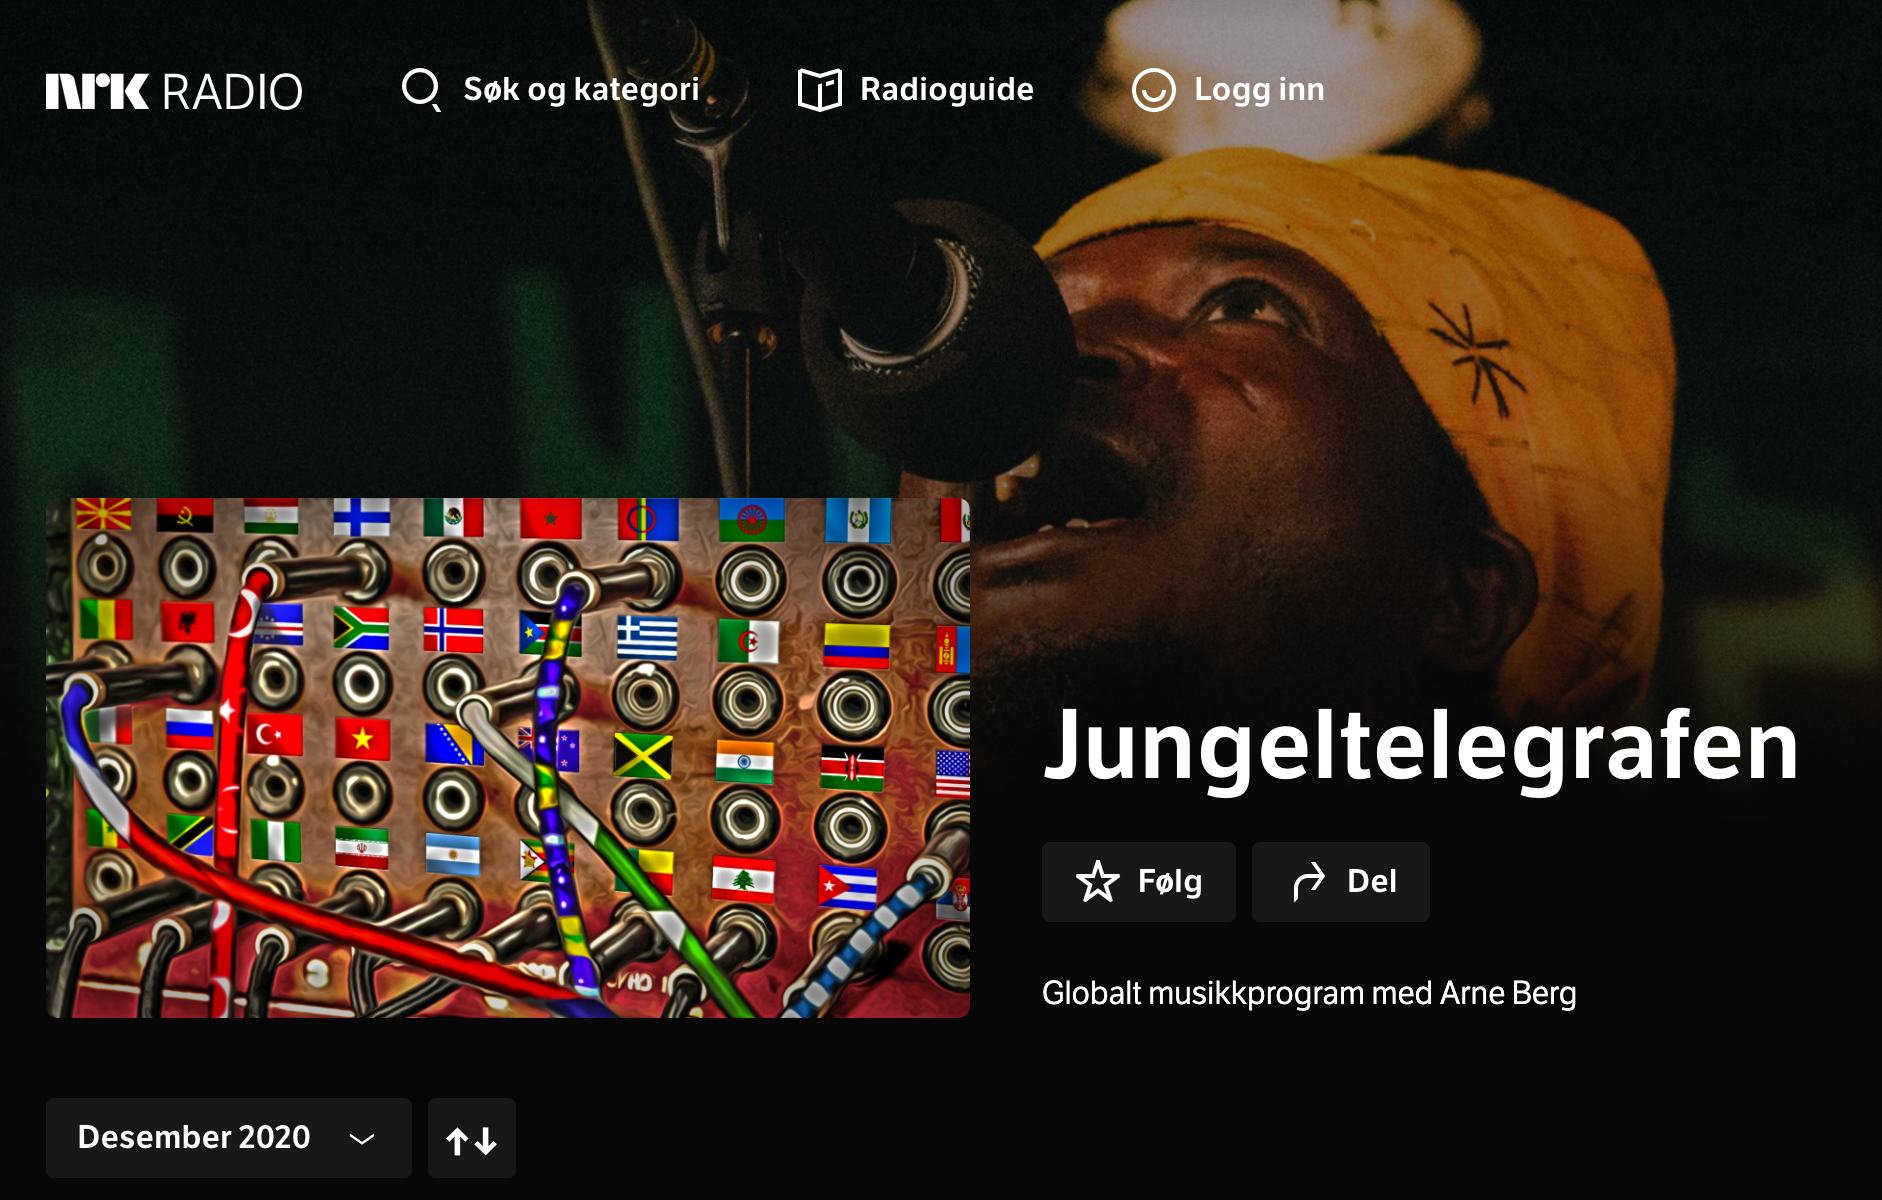
Task: Open the Desember 2020 month dropdown
Action: (x=228, y=1138)
